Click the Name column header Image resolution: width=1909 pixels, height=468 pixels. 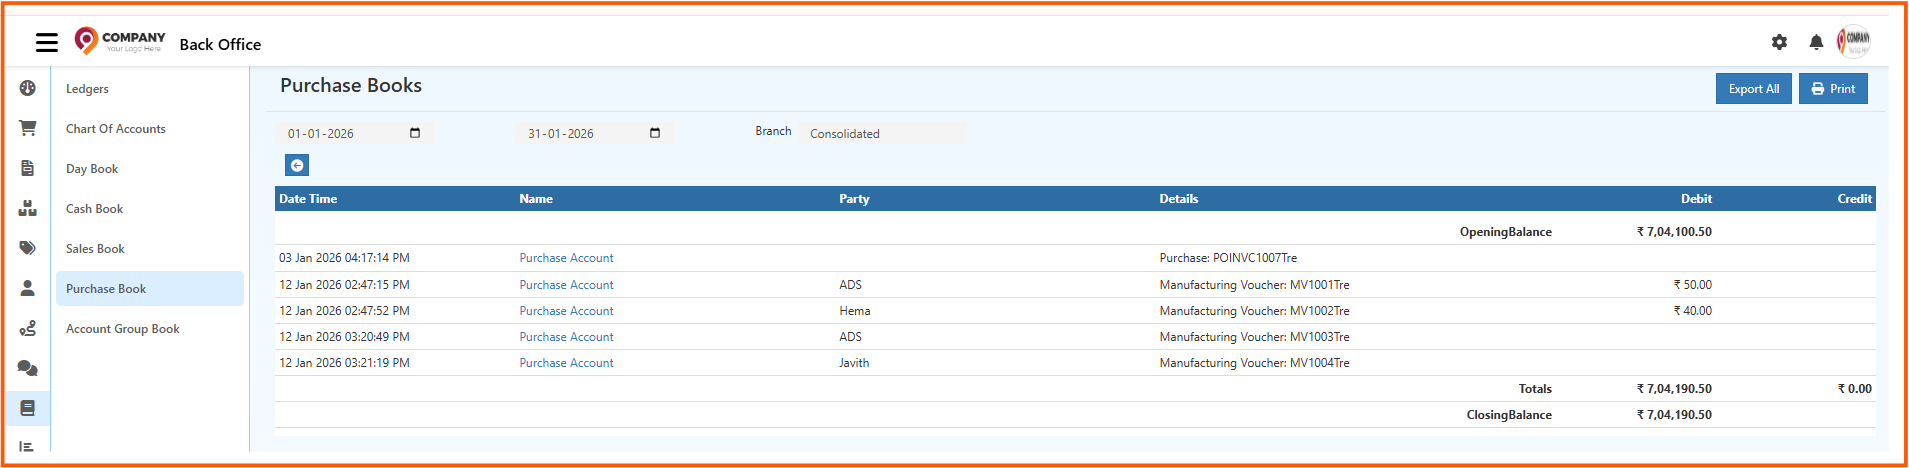[x=536, y=199]
